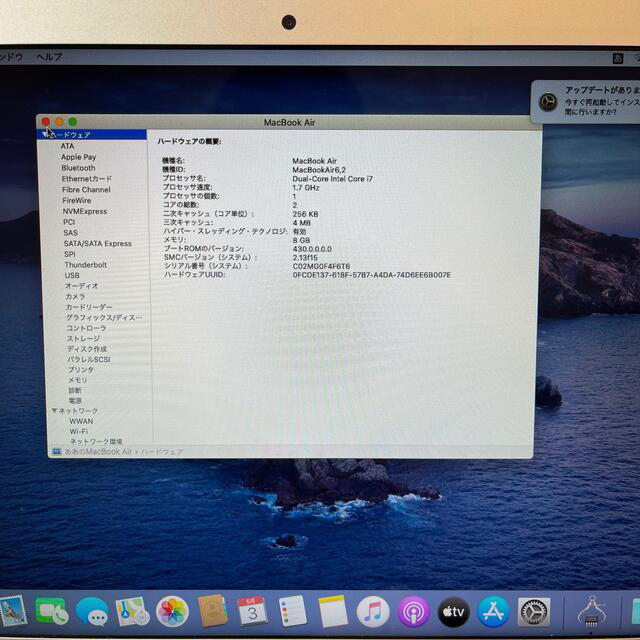Select カメラ in sidebar
Viewport: 640px width, 640px height.
(x=75, y=296)
